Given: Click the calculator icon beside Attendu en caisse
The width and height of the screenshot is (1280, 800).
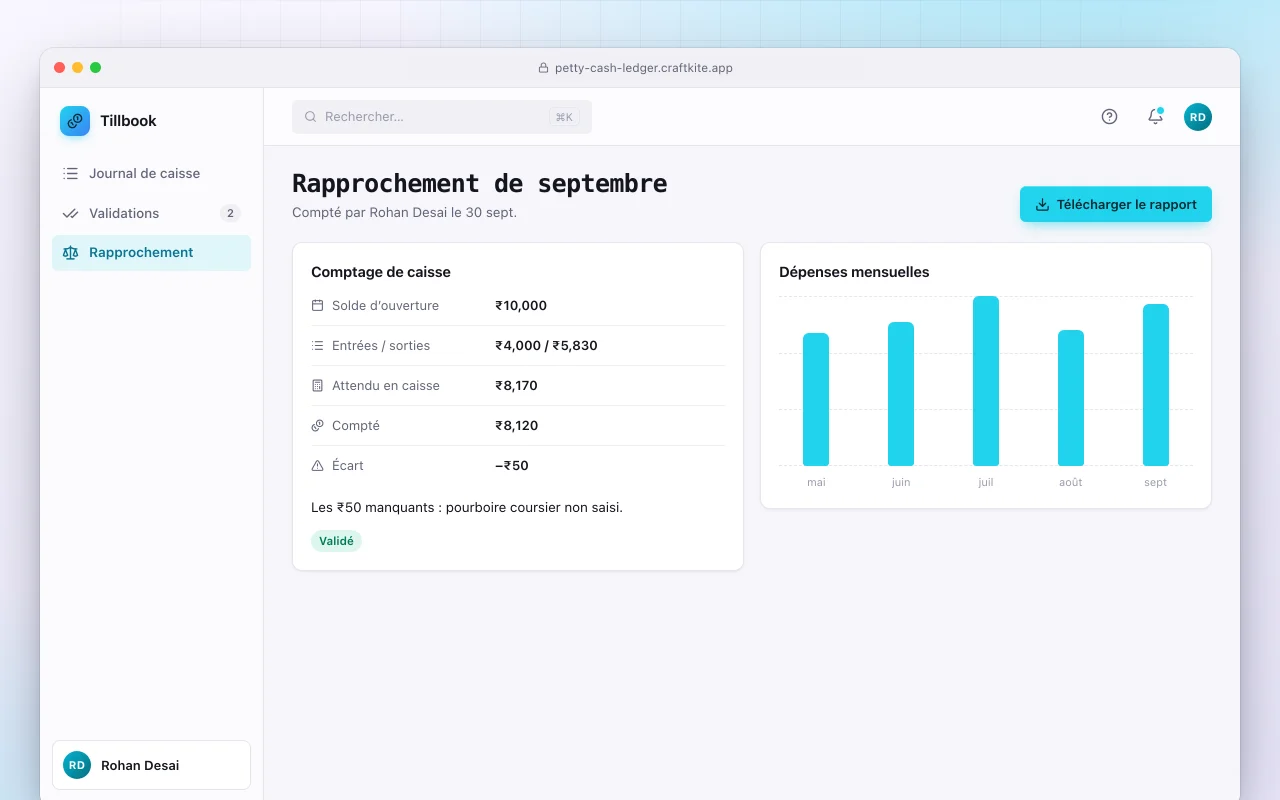Looking at the screenshot, I should tap(318, 386).
